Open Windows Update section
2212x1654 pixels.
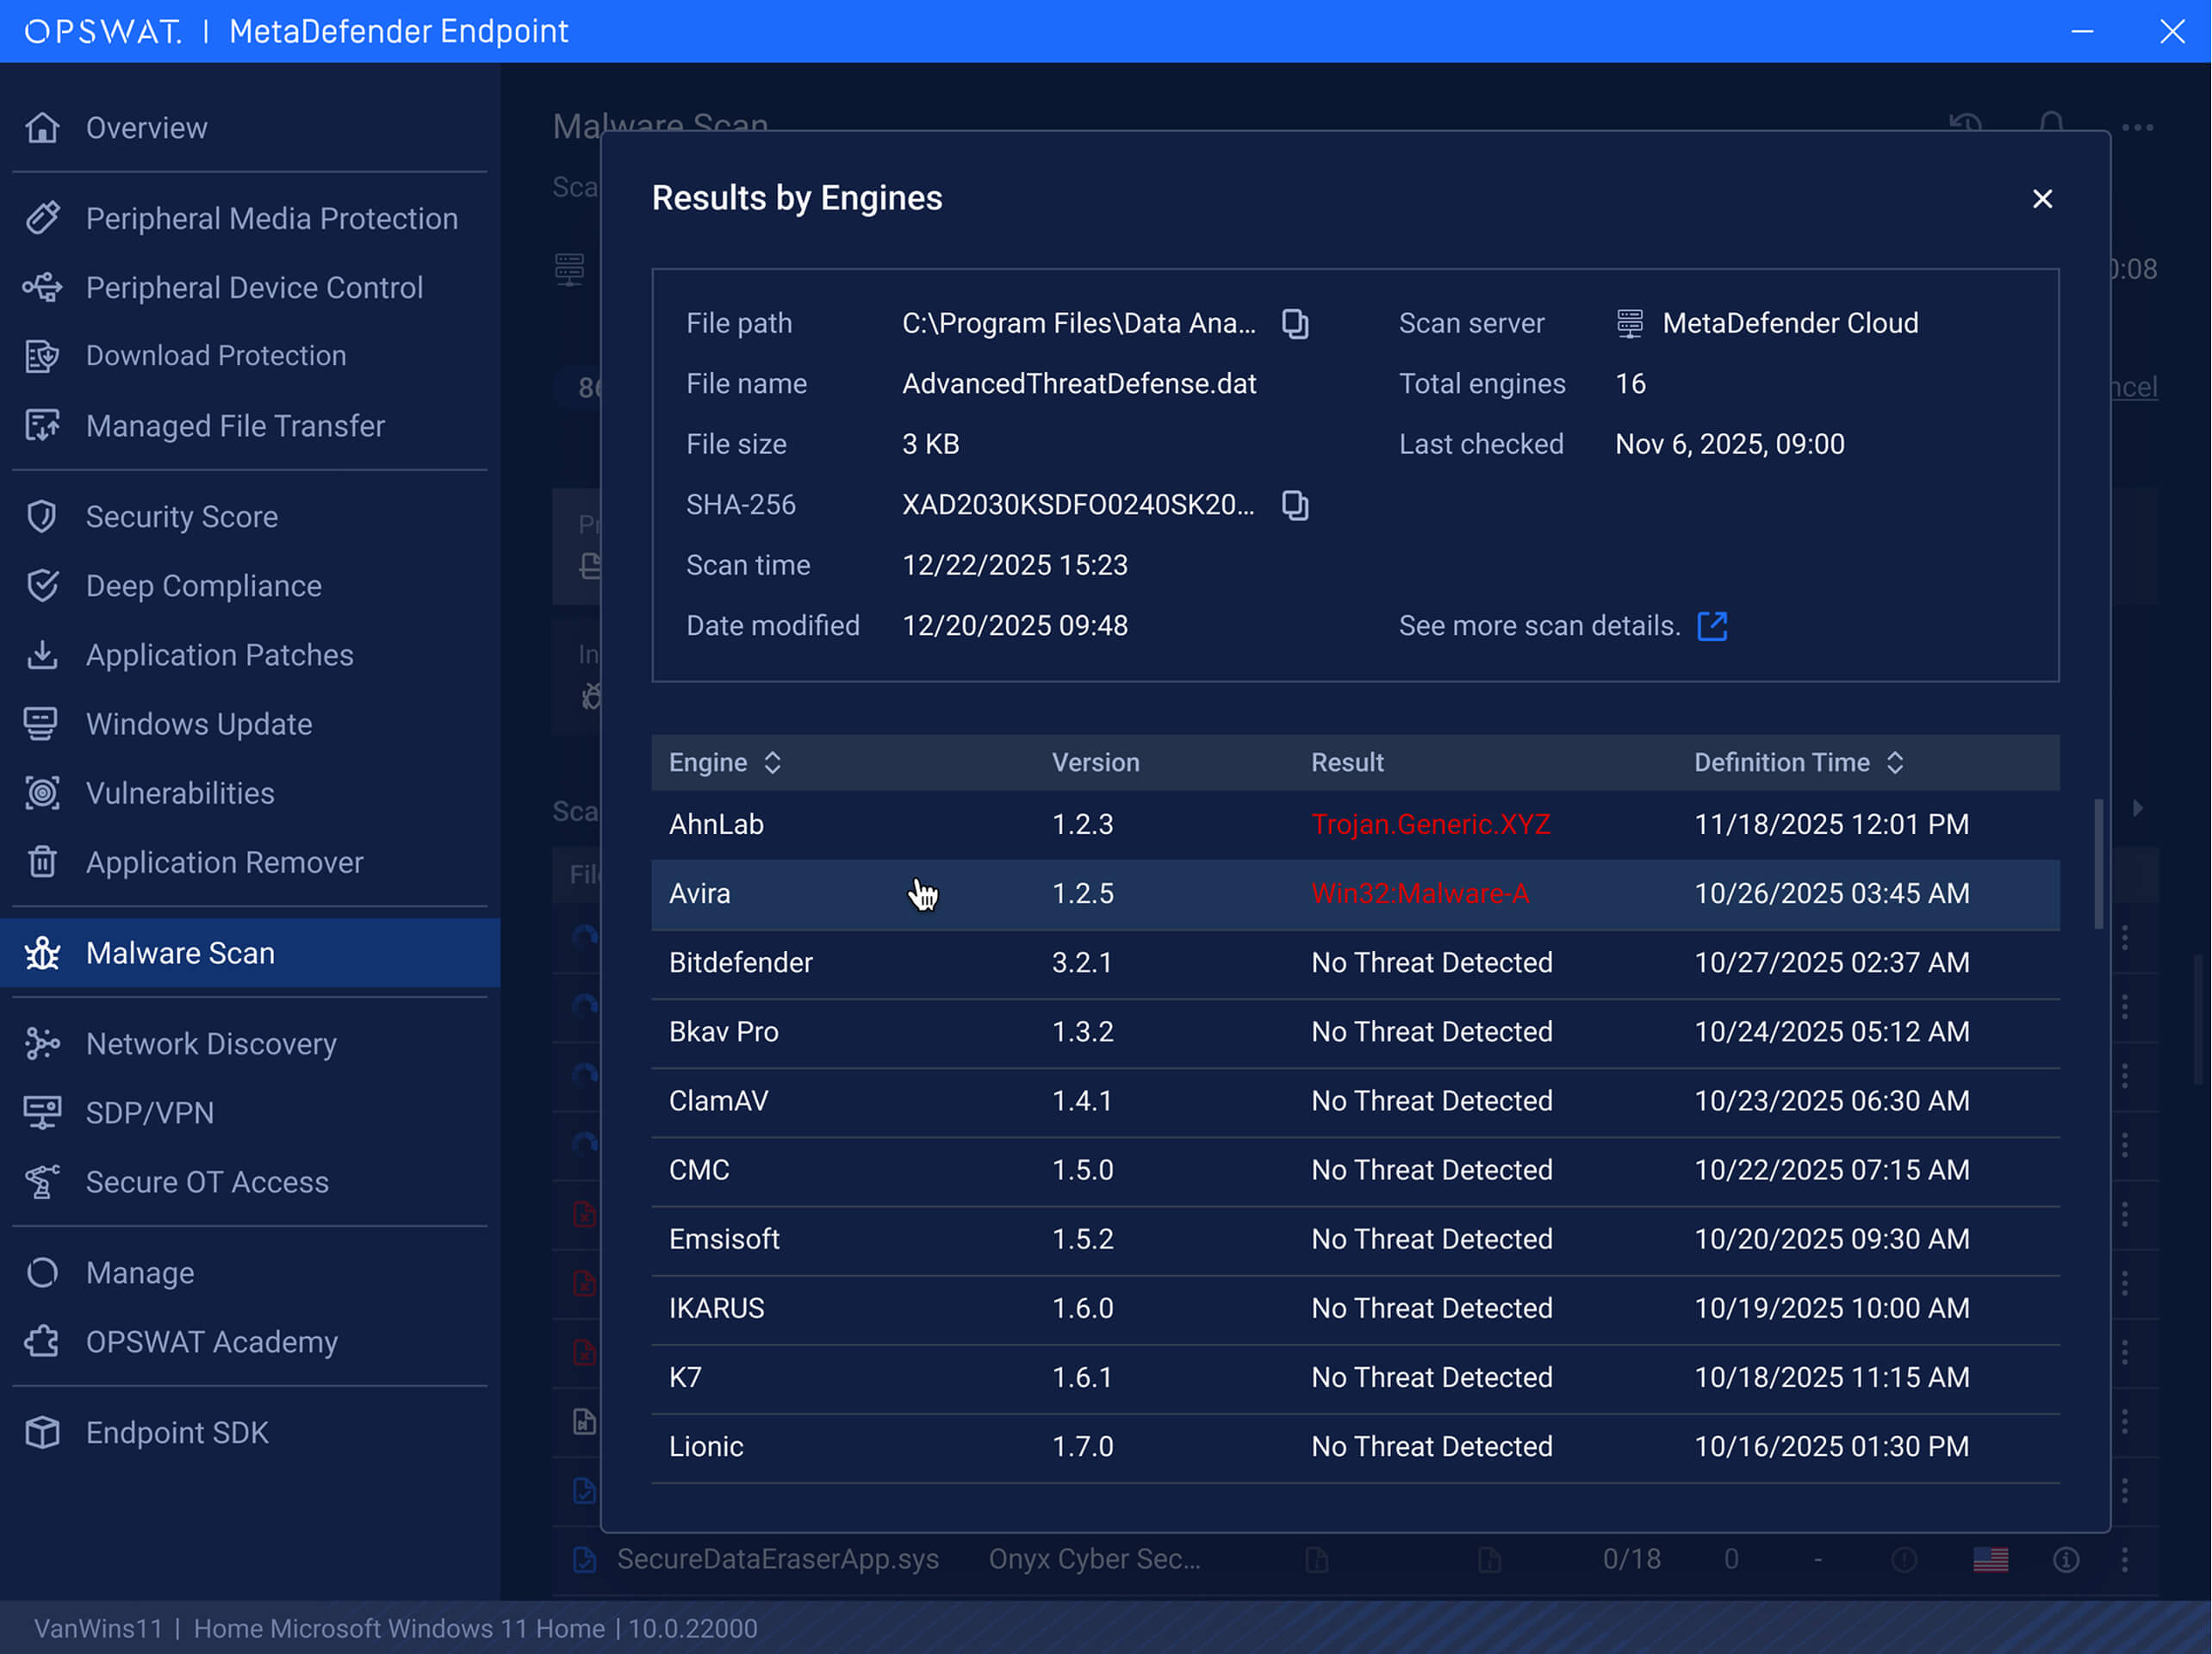point(199,724)
